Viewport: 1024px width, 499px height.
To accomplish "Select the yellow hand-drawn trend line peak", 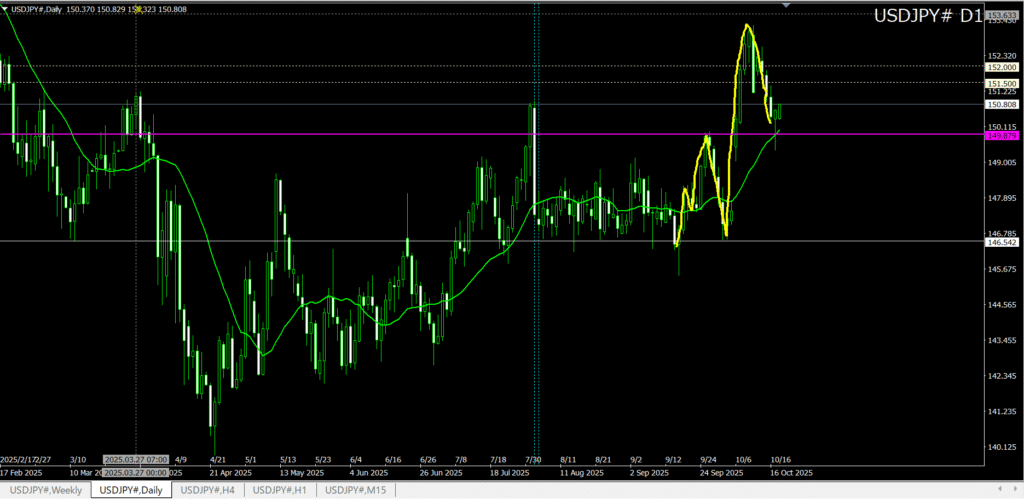I will (x=746, y=25).
